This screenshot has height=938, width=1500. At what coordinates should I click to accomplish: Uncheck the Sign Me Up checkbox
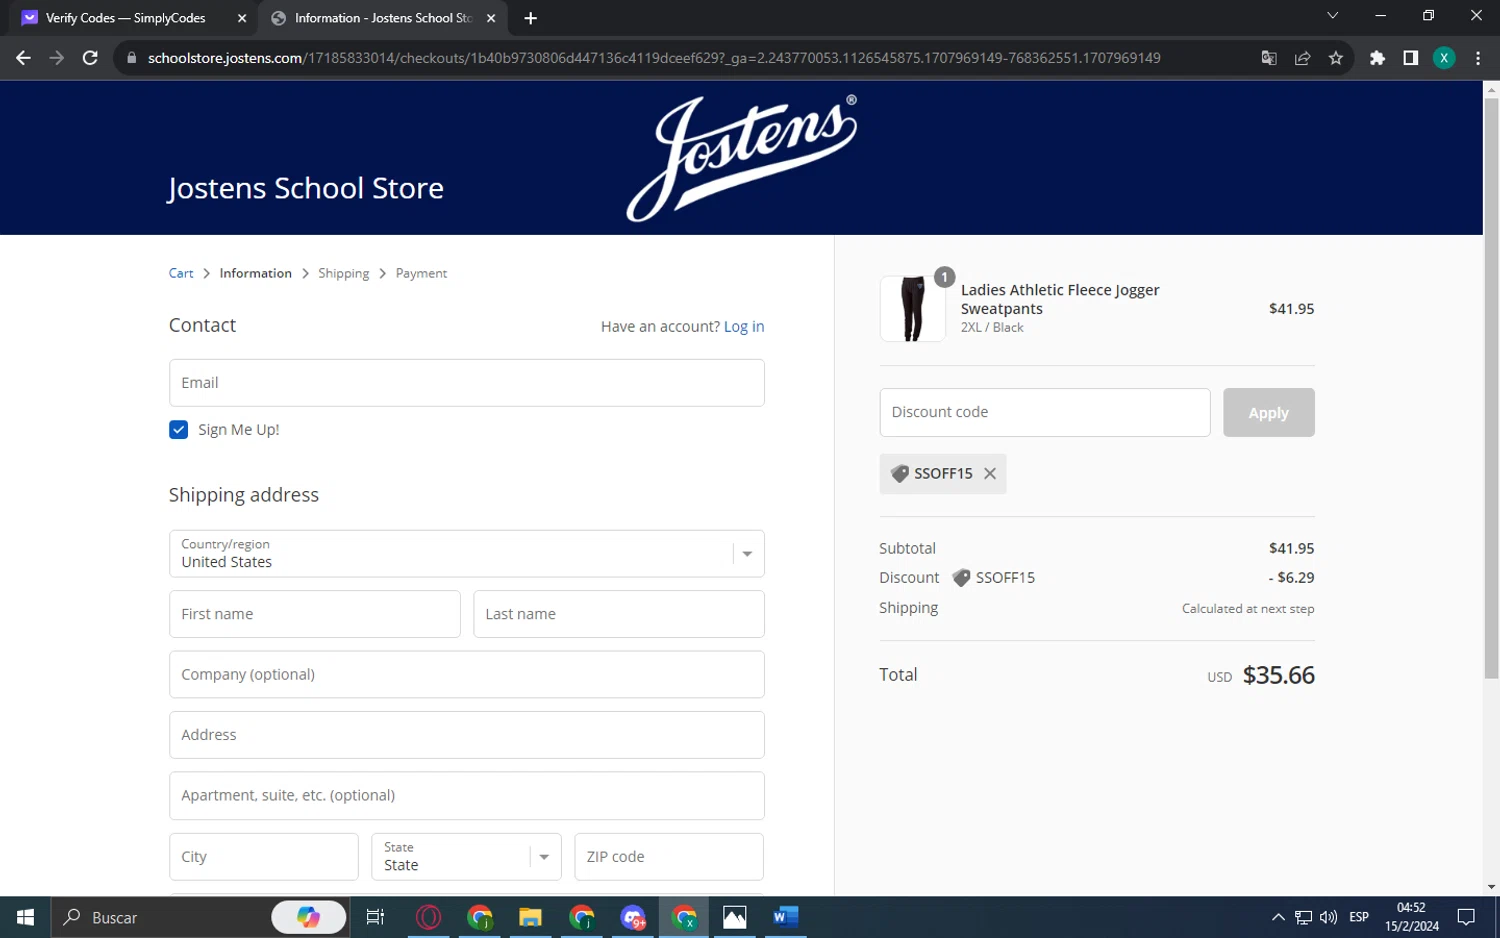(179, 430)
